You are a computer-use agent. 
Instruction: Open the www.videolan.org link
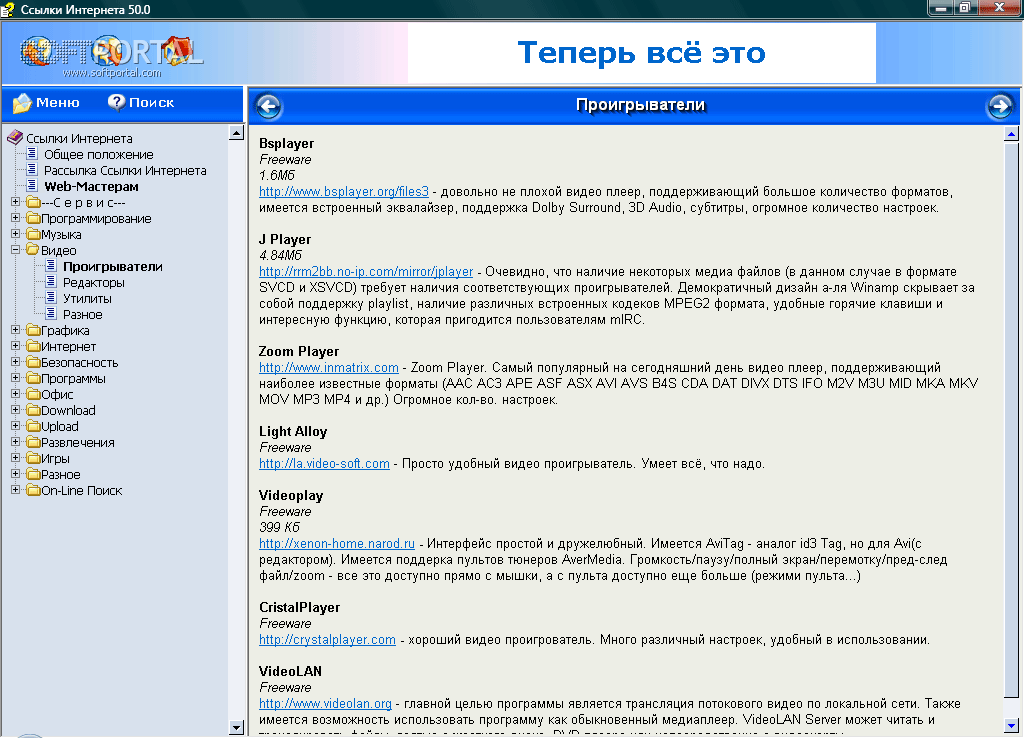point(325,703)
